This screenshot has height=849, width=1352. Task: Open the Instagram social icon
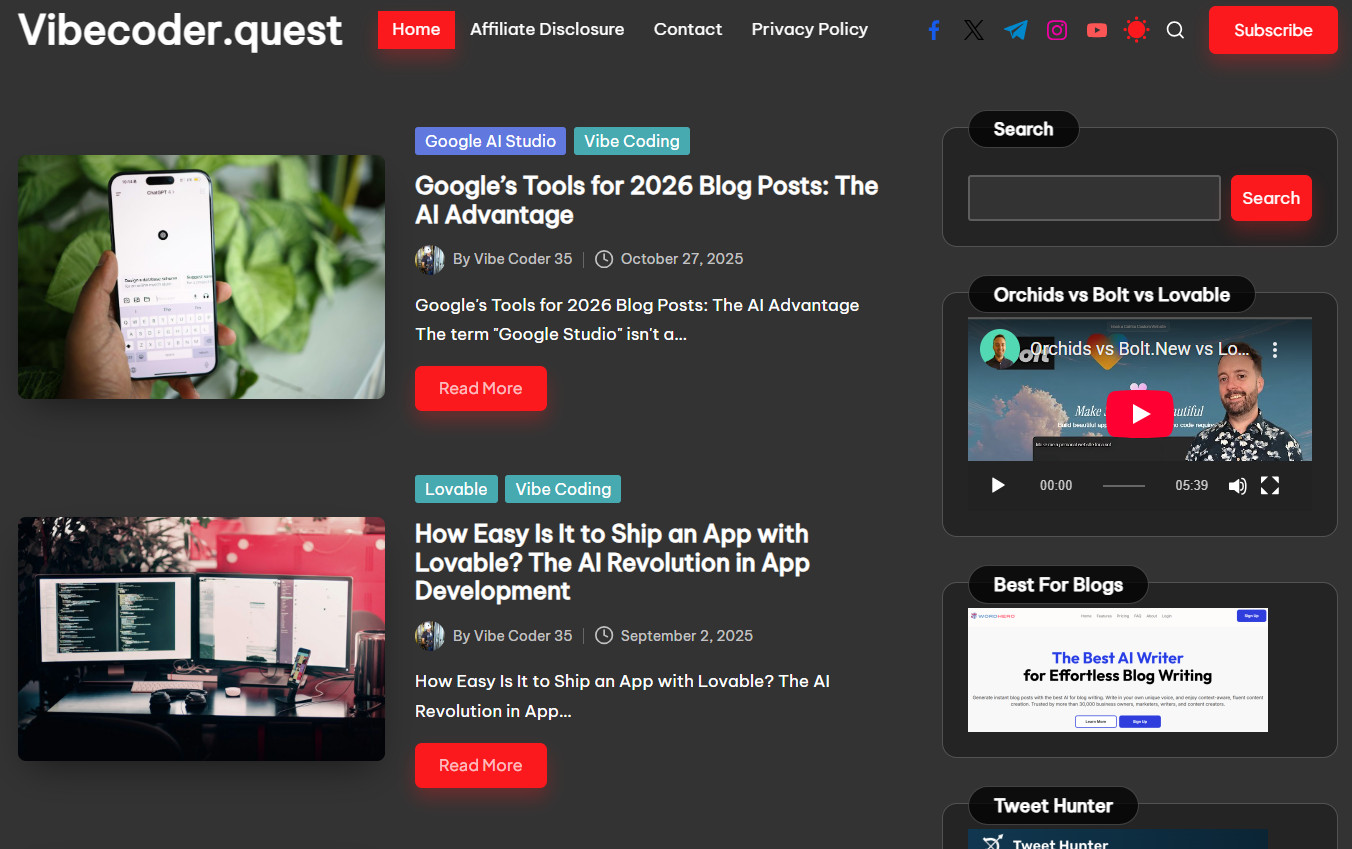[x=1057, y=30]
